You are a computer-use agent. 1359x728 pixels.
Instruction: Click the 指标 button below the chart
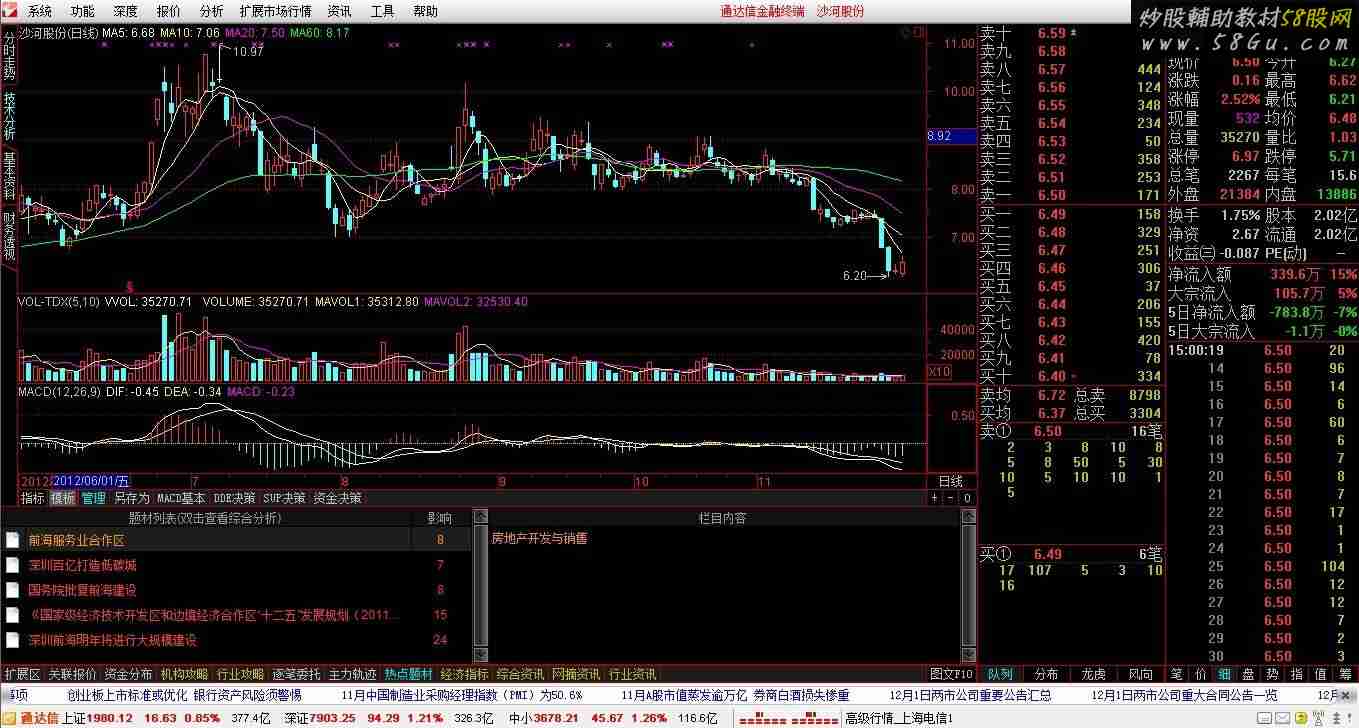coord(33,497)
